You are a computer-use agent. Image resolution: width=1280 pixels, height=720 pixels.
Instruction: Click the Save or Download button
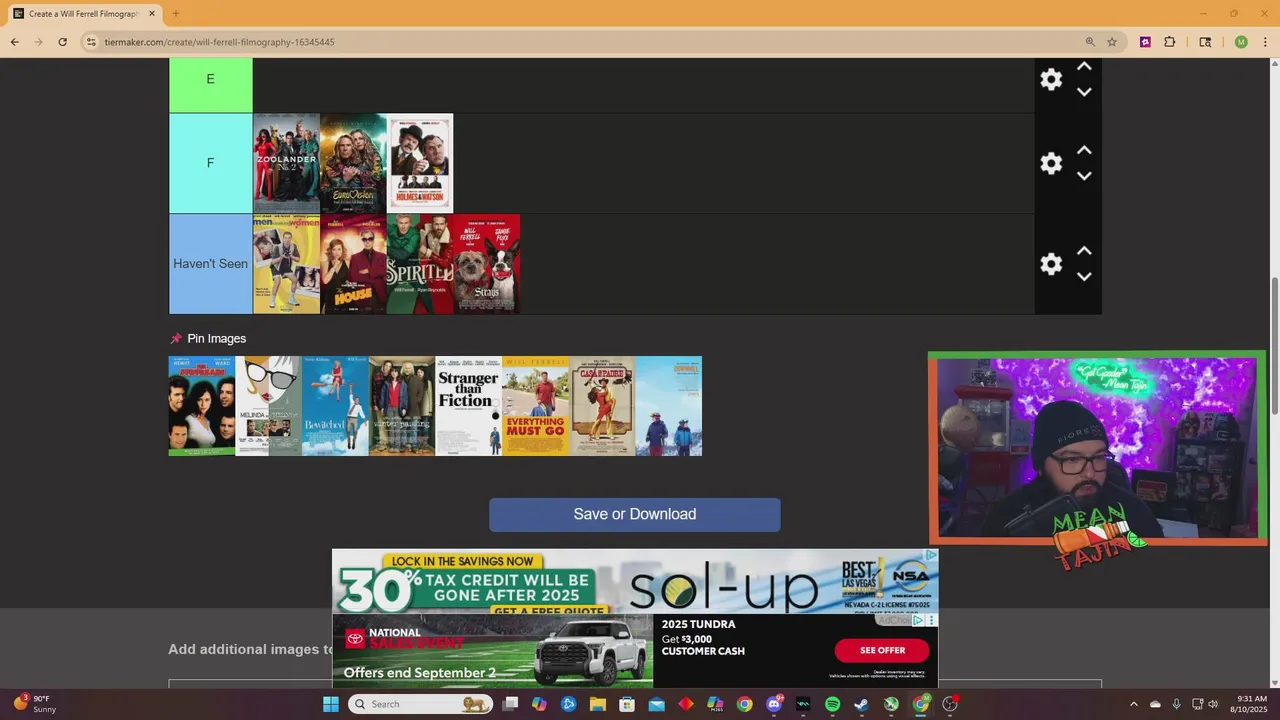(x=635, y=514)
